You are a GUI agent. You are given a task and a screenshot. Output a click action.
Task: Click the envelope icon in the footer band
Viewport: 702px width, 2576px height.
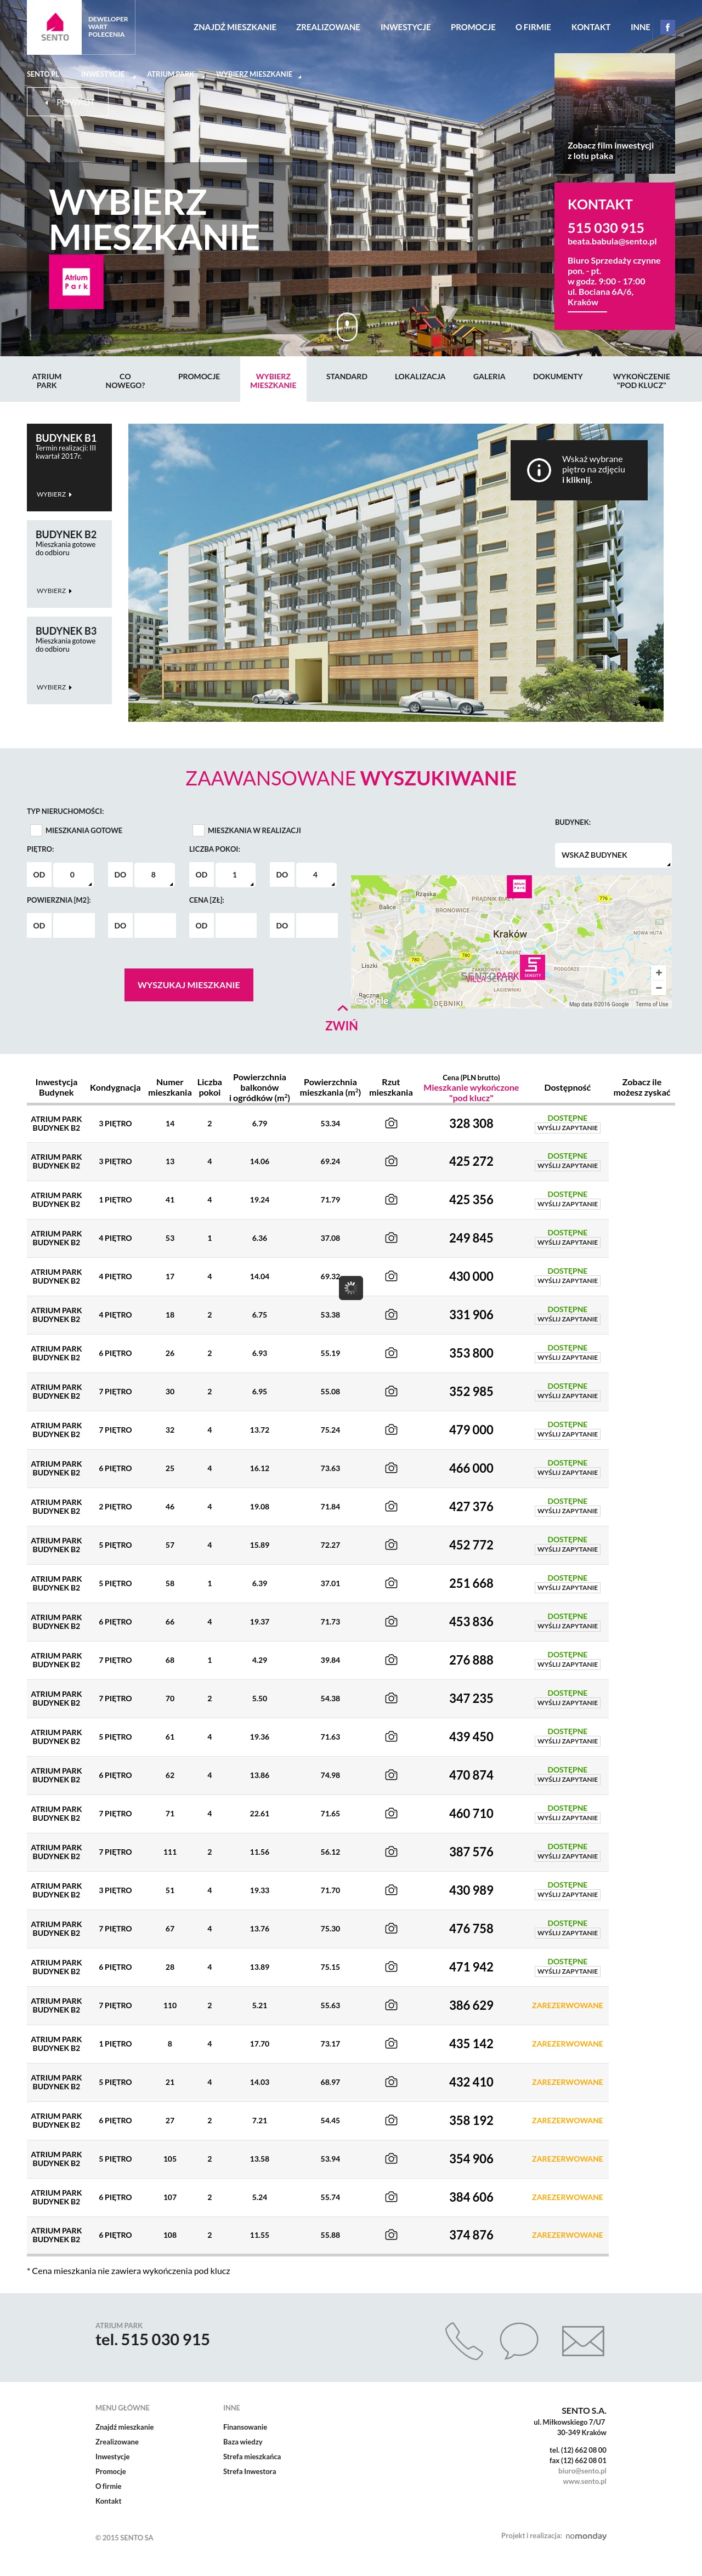(583, 2340)
